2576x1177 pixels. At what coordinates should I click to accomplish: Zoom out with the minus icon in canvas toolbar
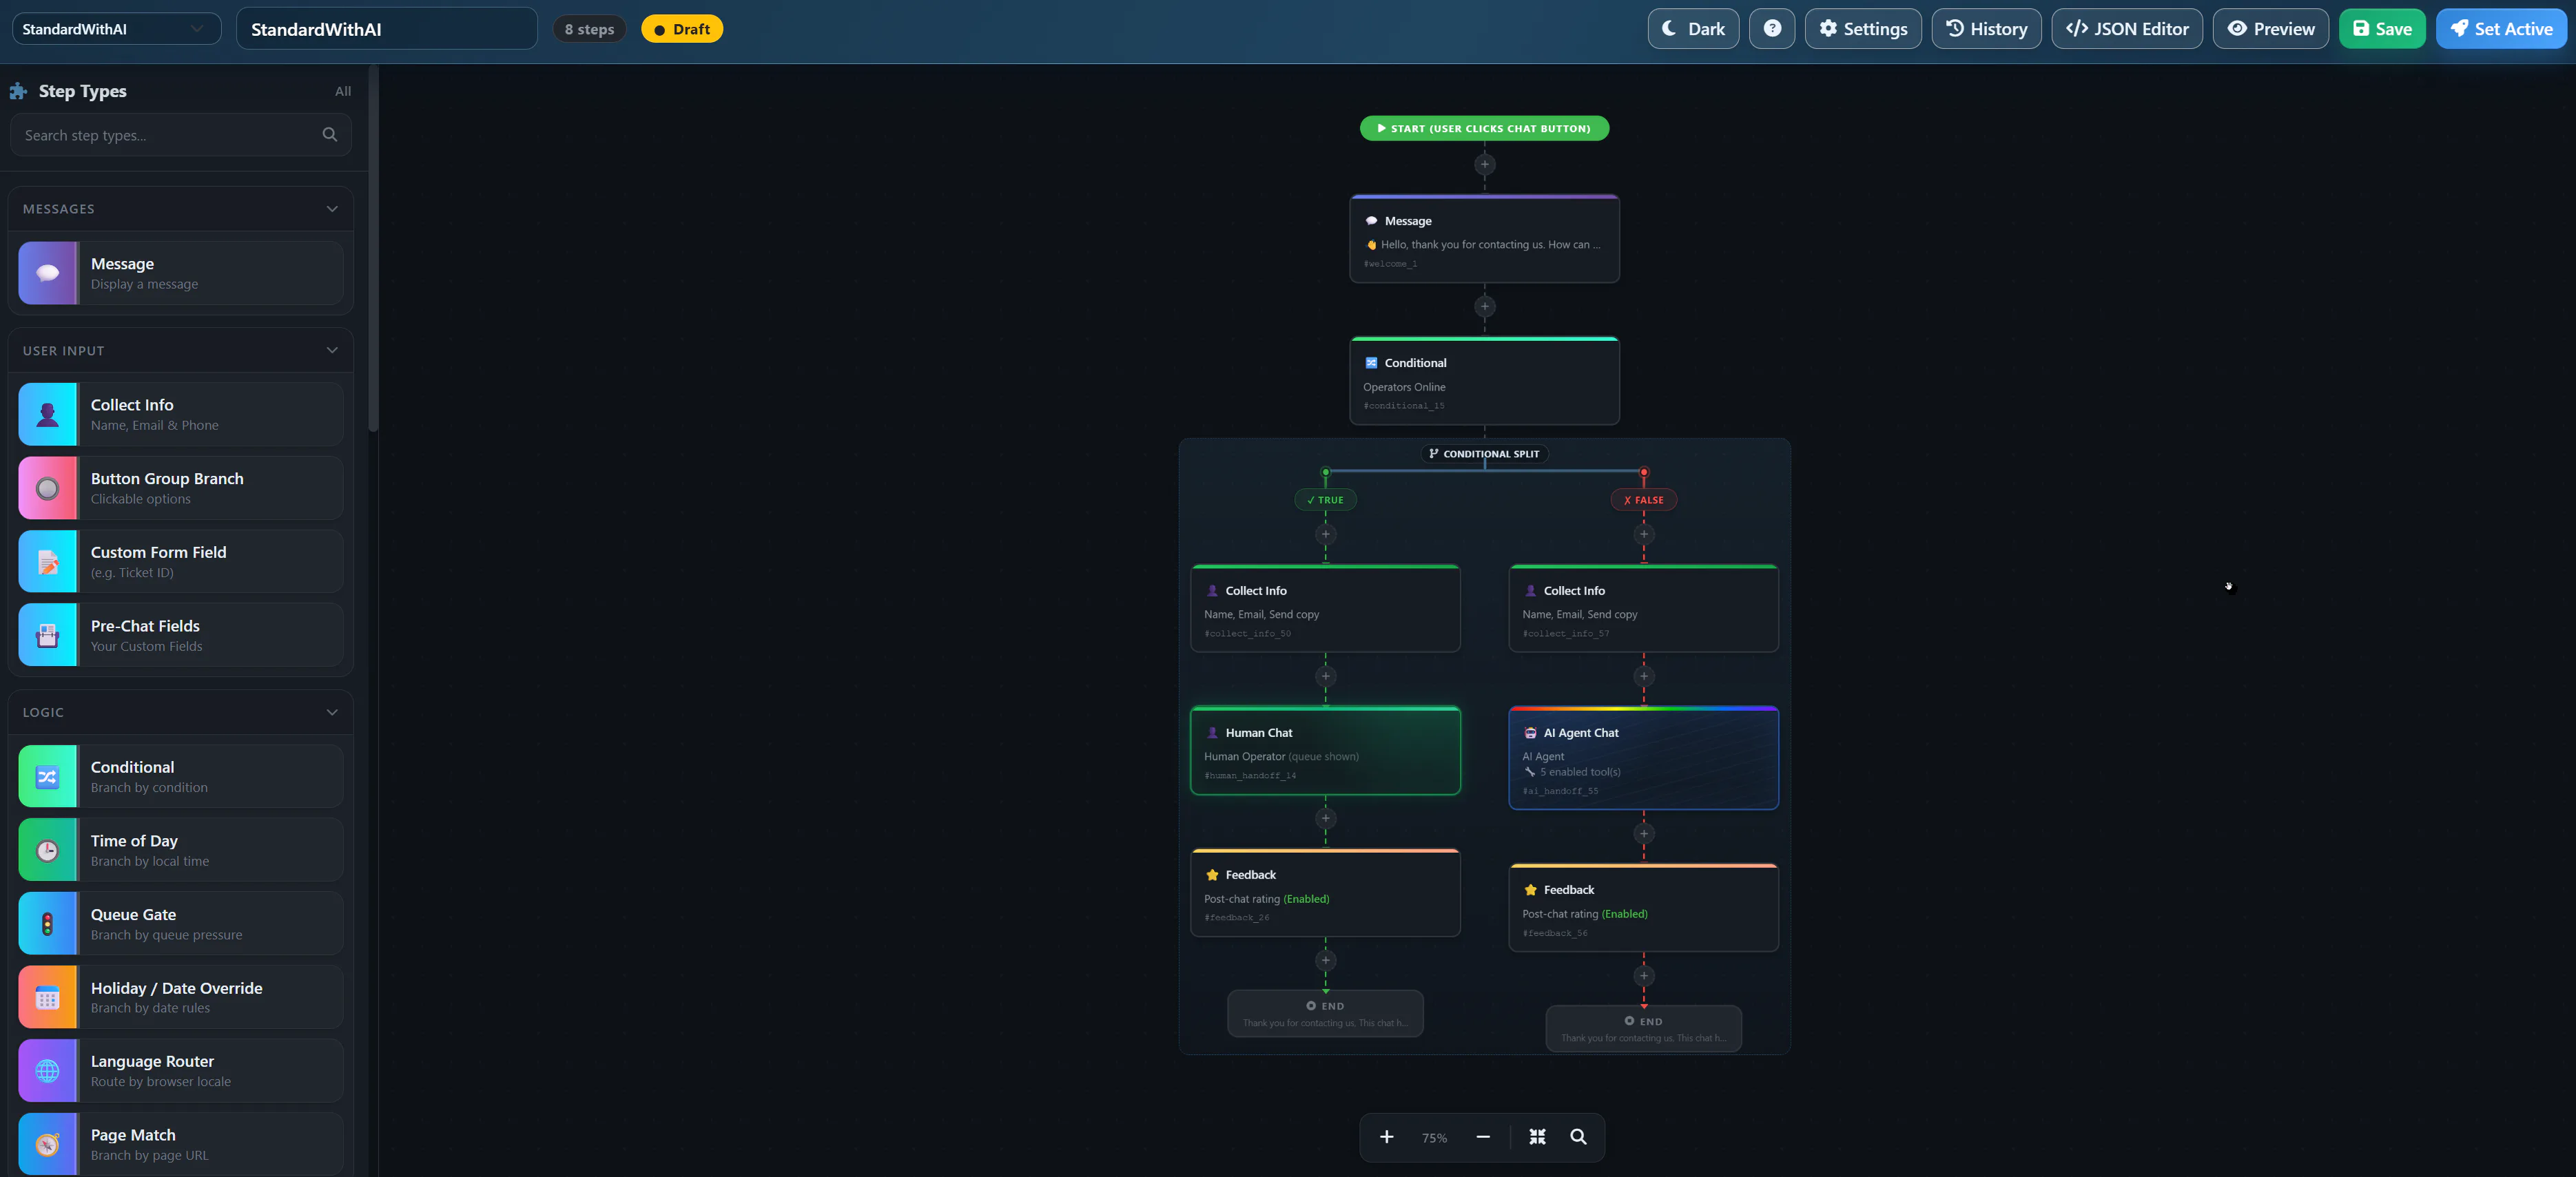click(x=1483, y=1137)
